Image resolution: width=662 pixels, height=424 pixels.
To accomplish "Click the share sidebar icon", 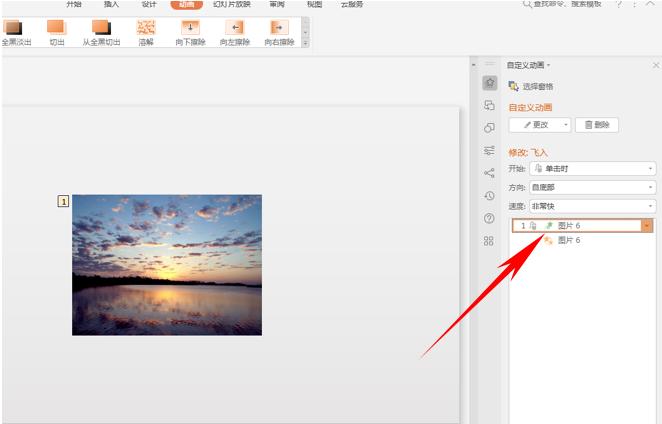I will 489,173.
